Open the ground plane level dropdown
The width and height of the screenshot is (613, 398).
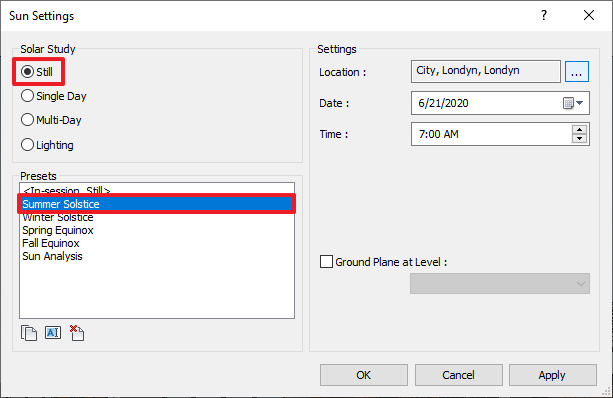point(500,283)
